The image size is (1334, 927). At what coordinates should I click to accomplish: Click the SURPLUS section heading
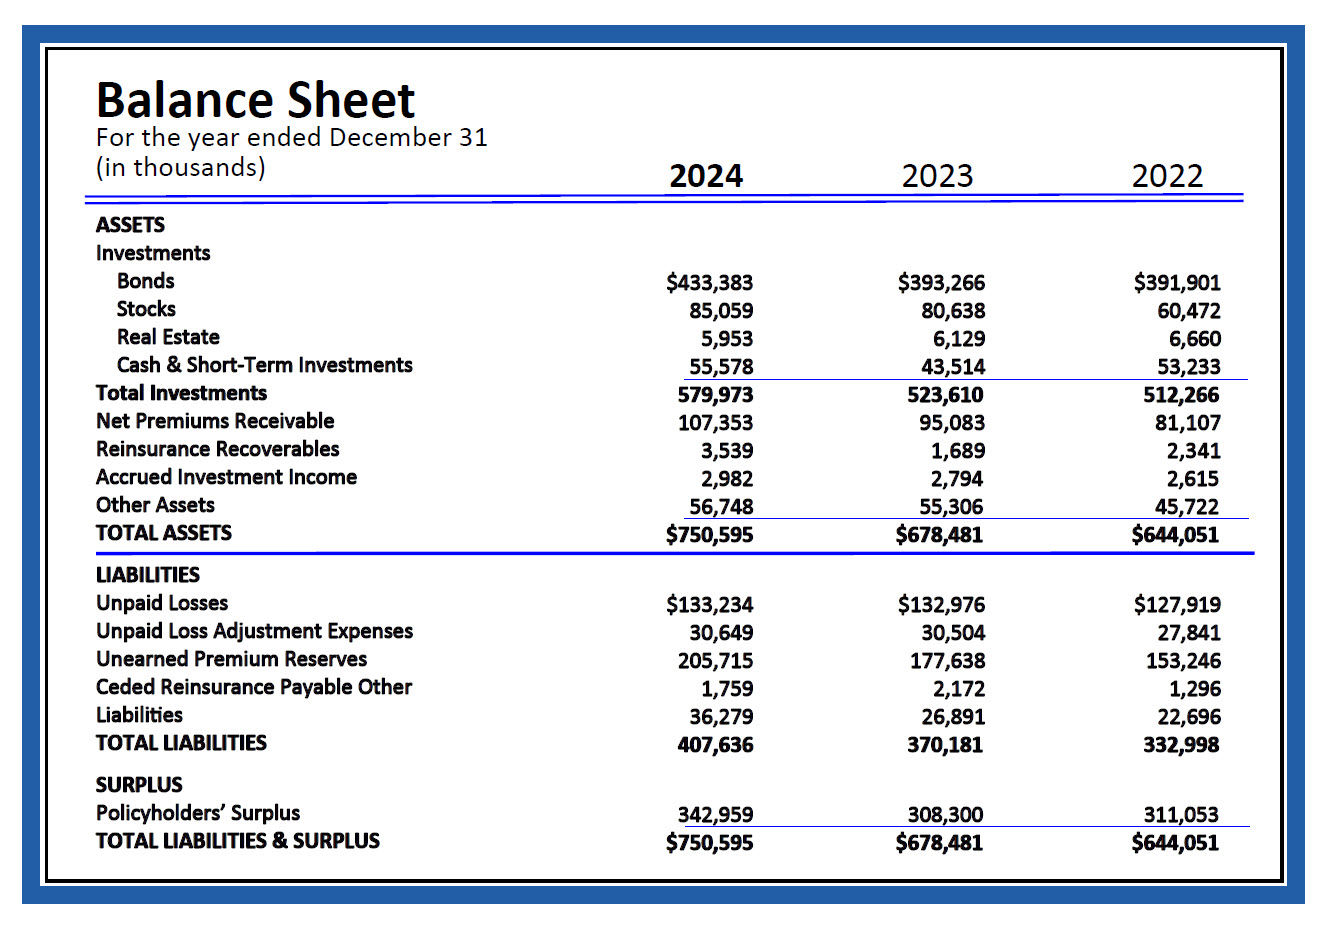pyautogui.click(x=139, y=785)
